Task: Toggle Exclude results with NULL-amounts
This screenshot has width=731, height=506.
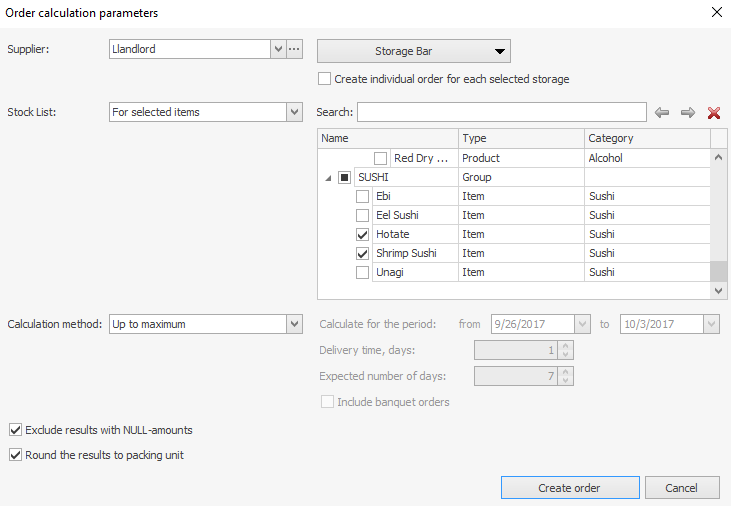Action: pos(15,430)
